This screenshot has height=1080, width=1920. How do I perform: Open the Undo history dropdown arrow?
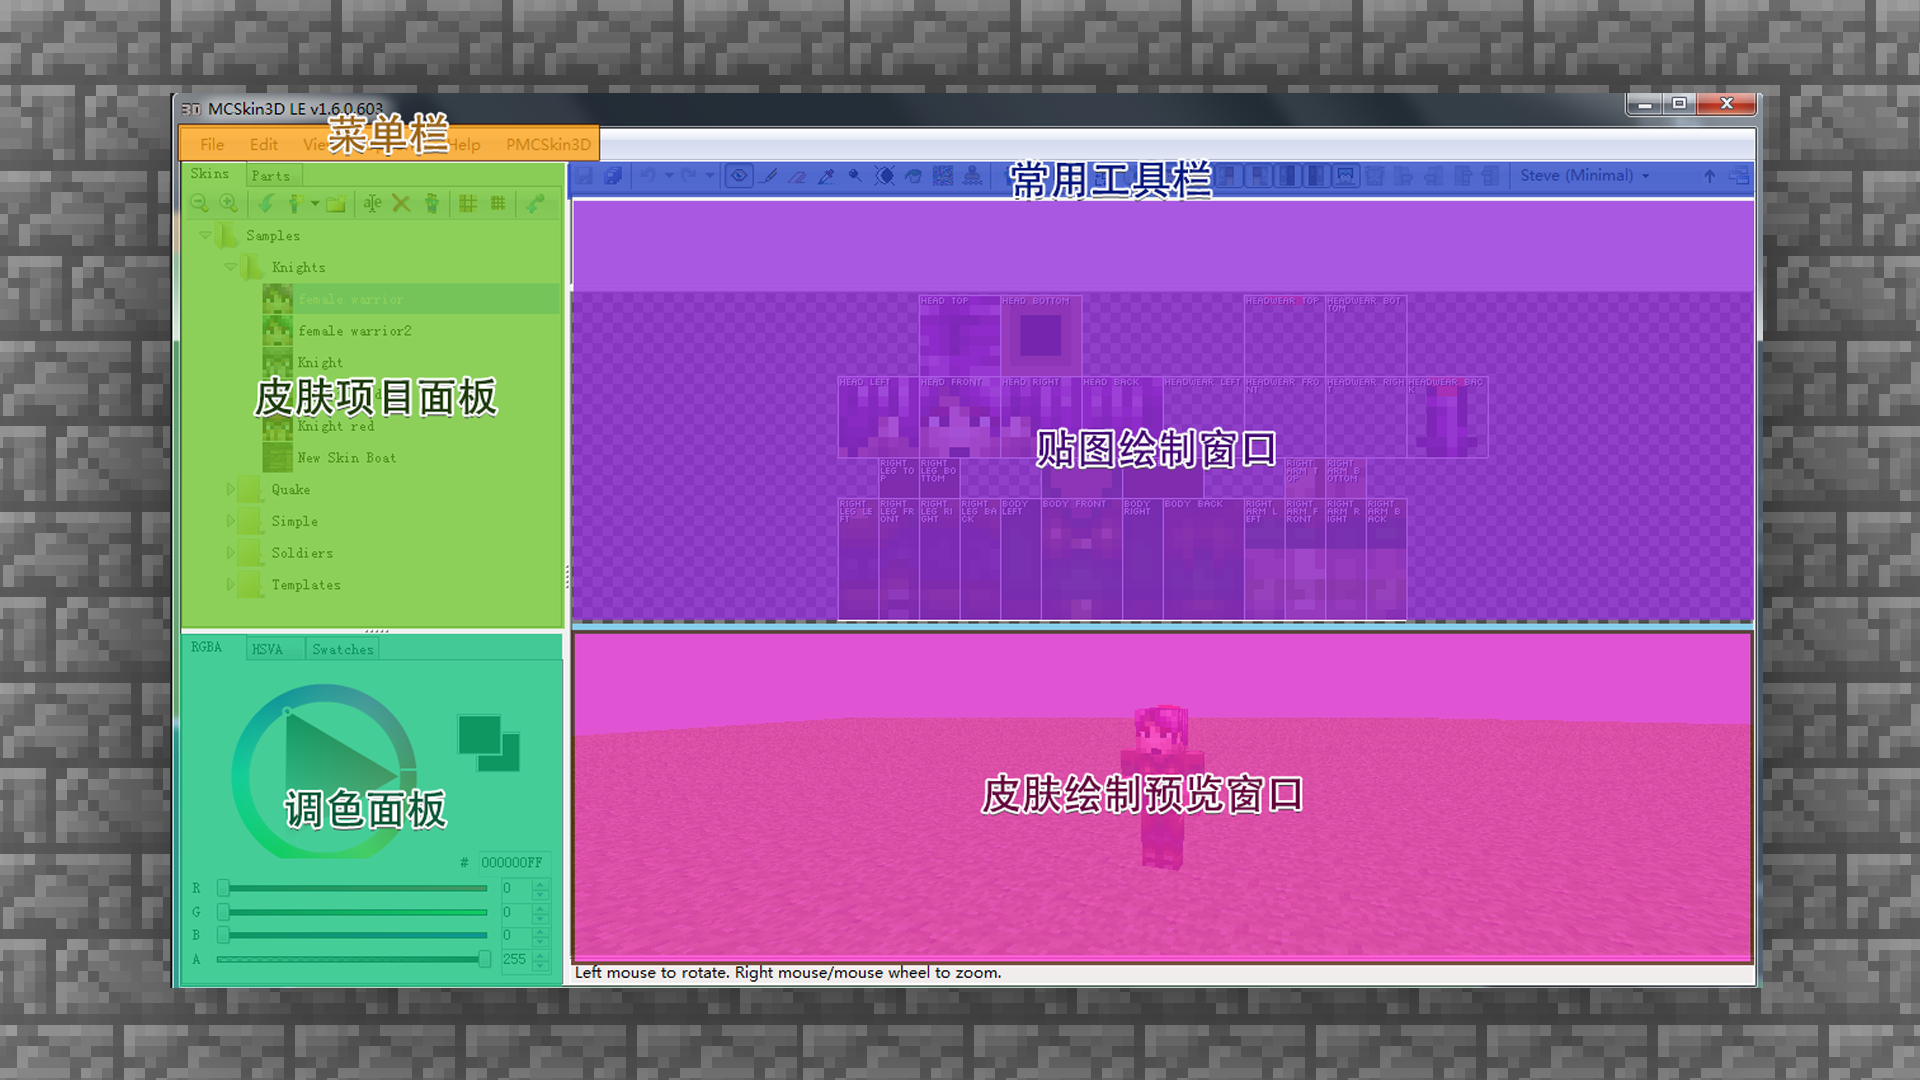[x=669, y=176]
